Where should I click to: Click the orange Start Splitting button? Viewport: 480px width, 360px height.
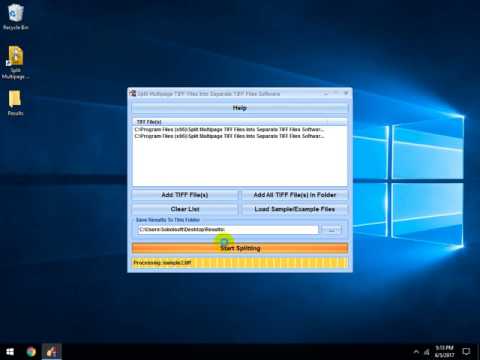[x=240, y=248]
